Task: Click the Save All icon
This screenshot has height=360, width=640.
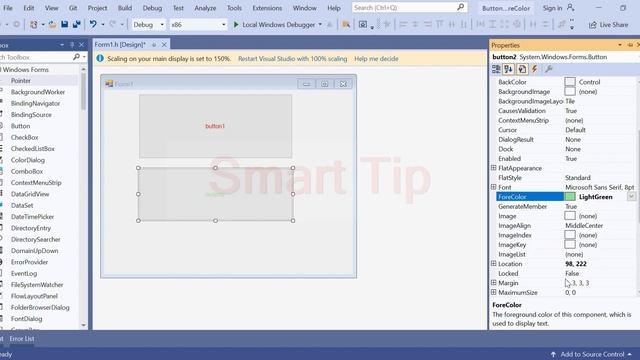Action: pyautogui.click(x=76, y=24)
